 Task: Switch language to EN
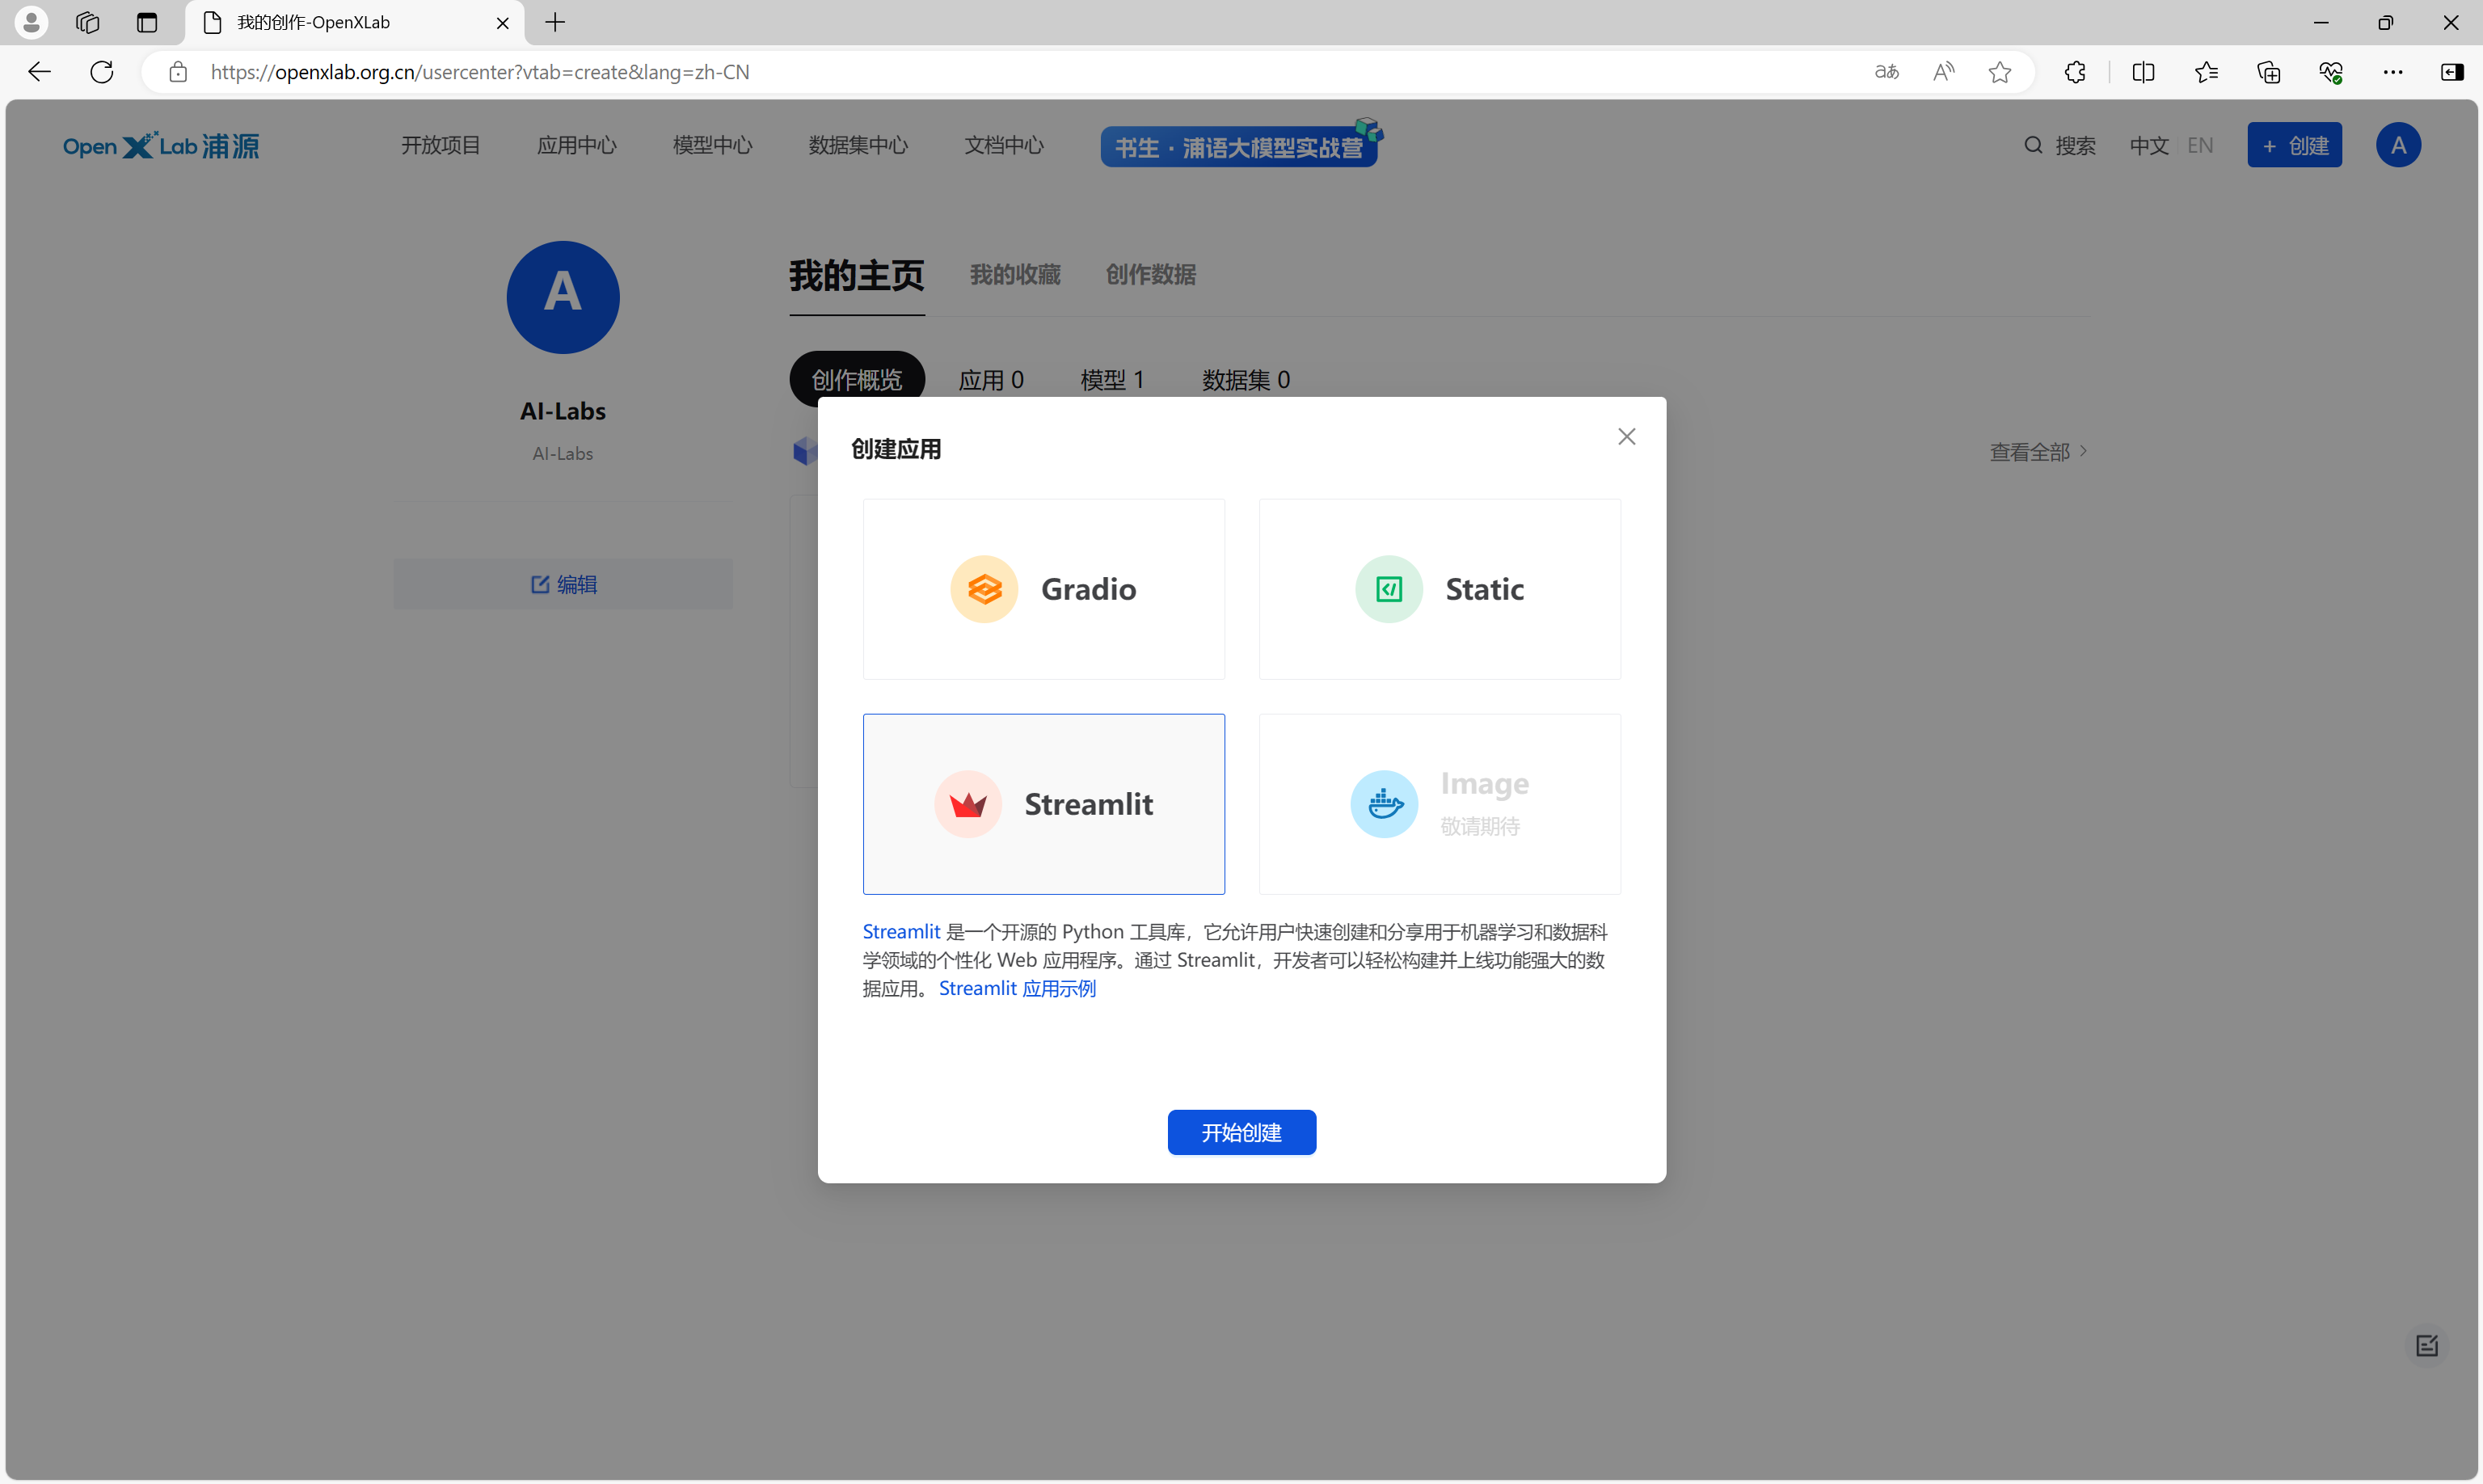pyautogui.click(x=2200, y=146)
